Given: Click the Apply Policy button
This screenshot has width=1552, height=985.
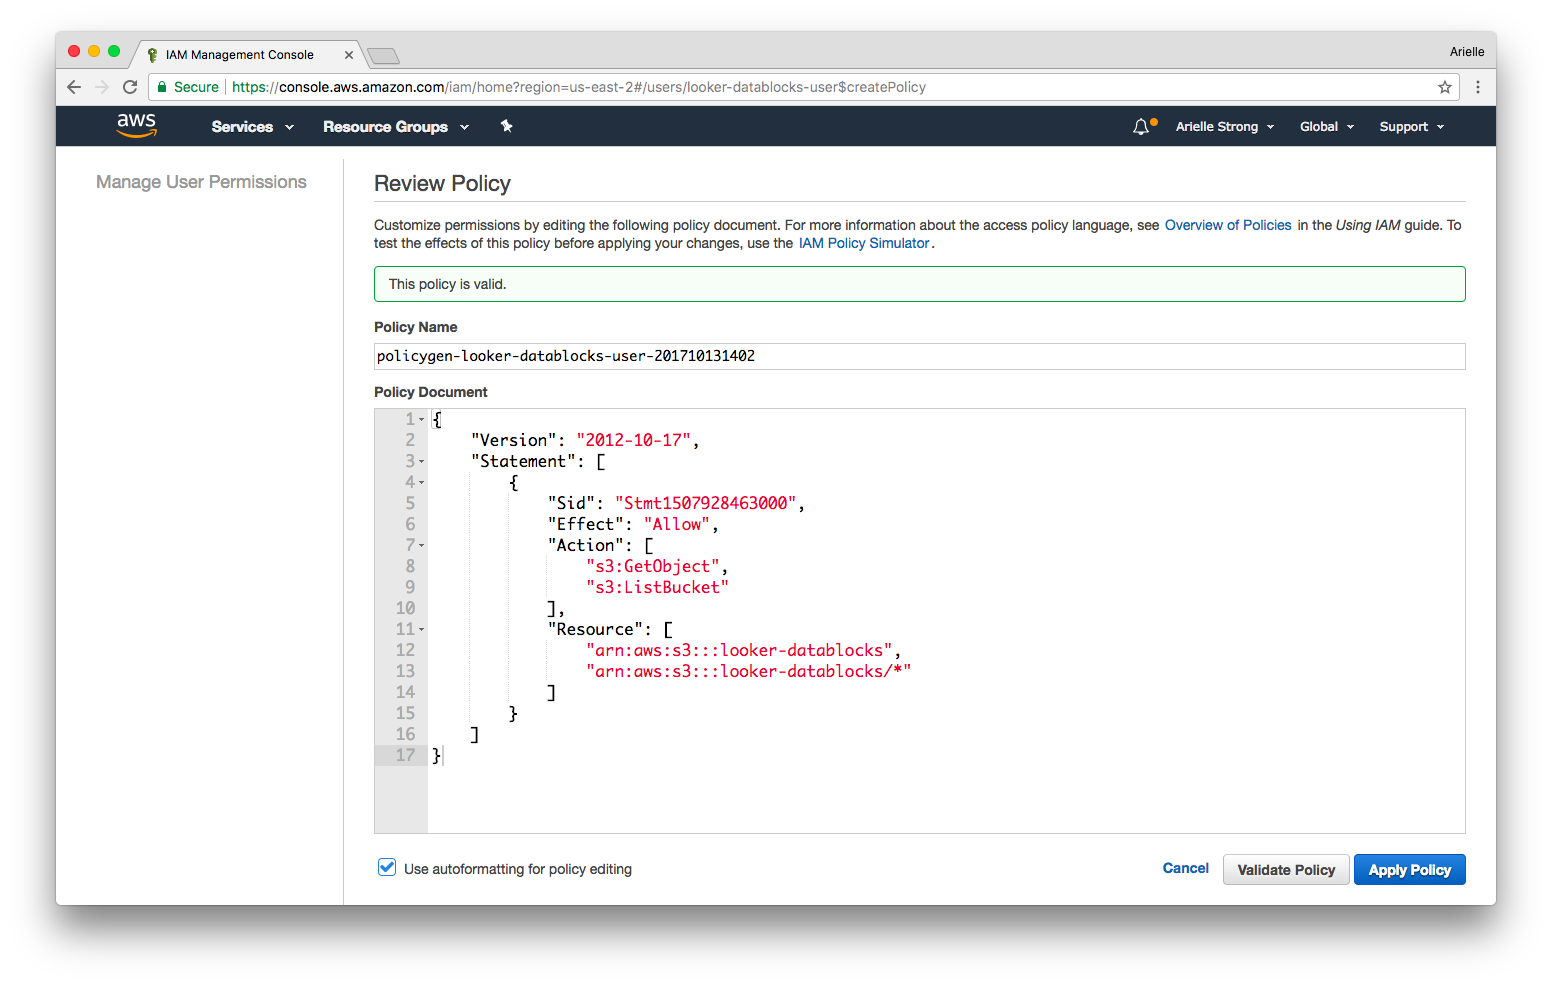Looking at the screenshot, I should (x=1410, y=870).
